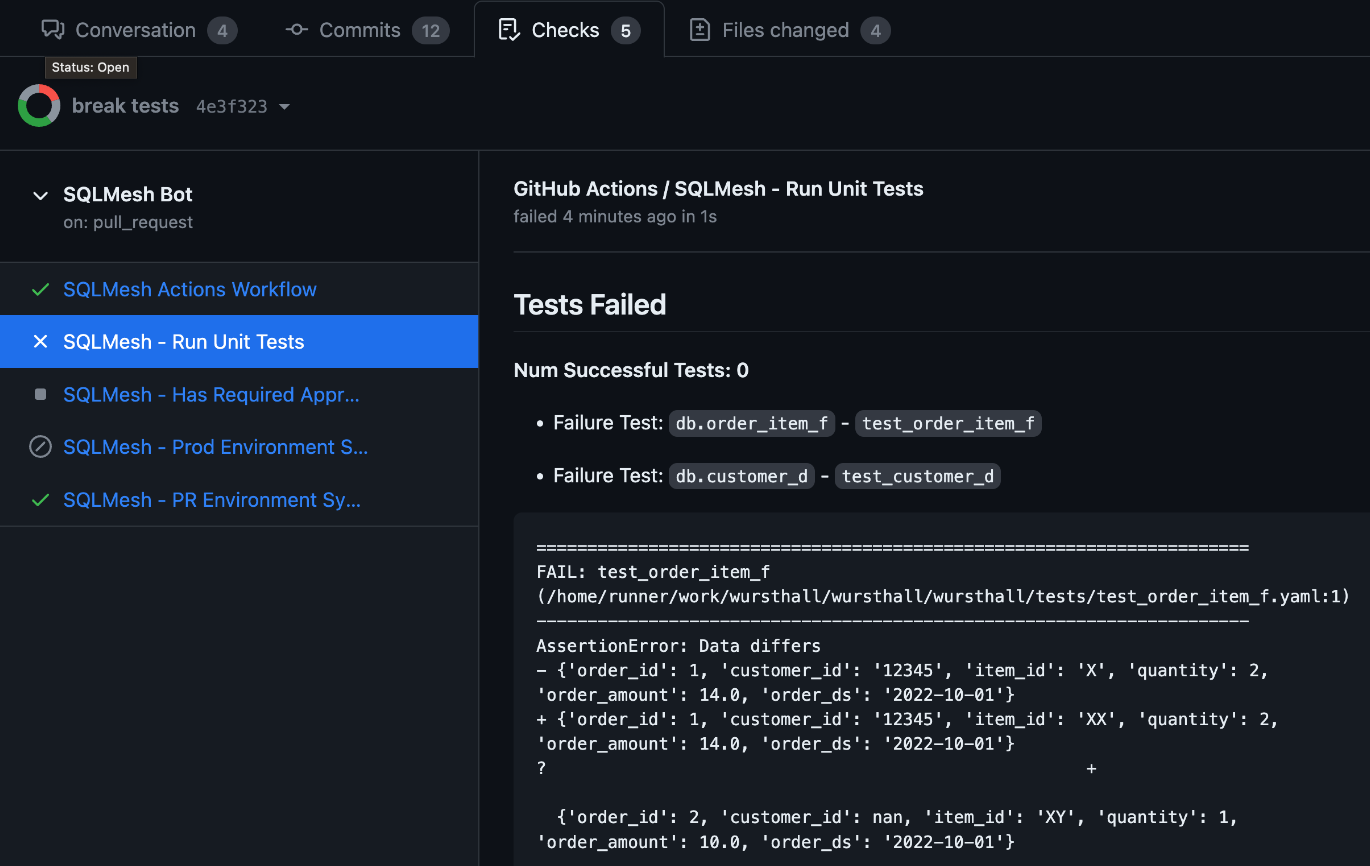Screen dimensions: 1370x866
Task: Click the Checks count badge 5
Action: [625, 31]
